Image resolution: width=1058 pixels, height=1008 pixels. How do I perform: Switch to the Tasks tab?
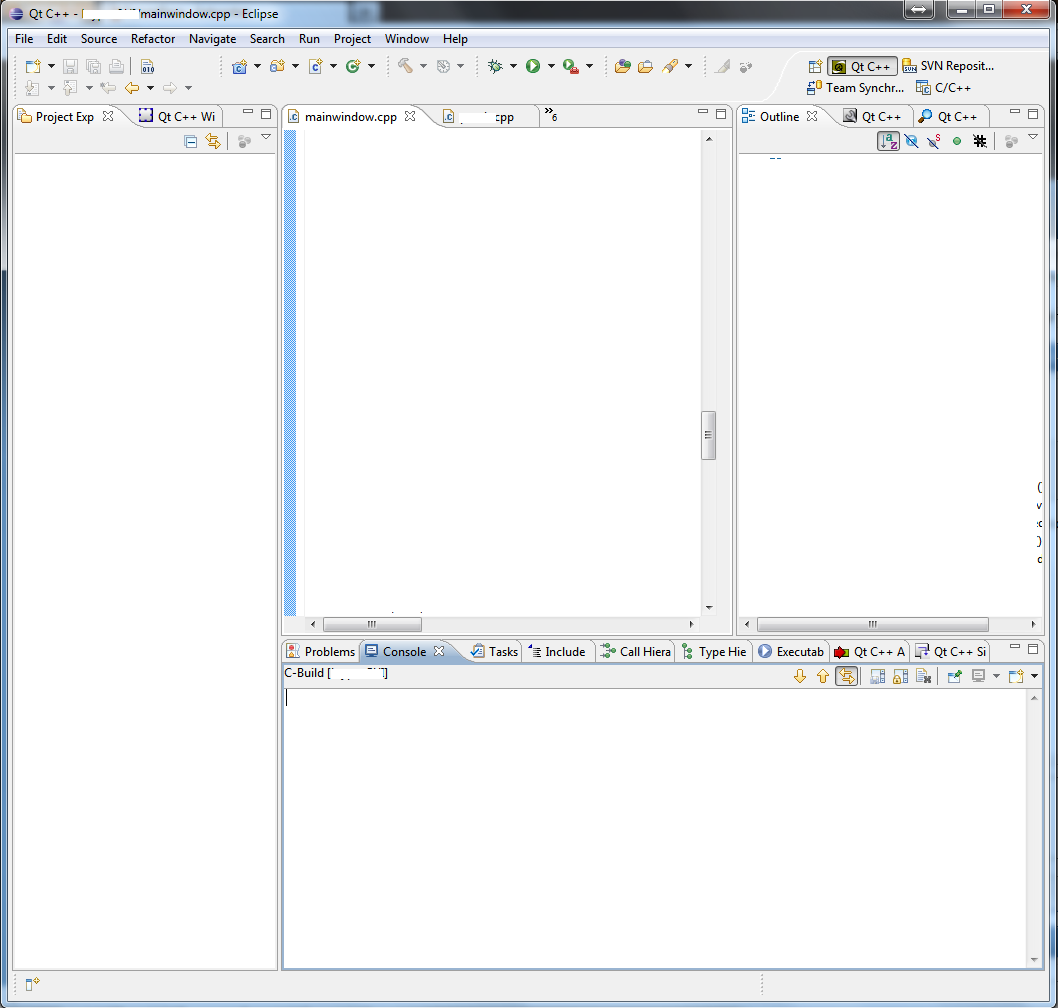[495, 652]
